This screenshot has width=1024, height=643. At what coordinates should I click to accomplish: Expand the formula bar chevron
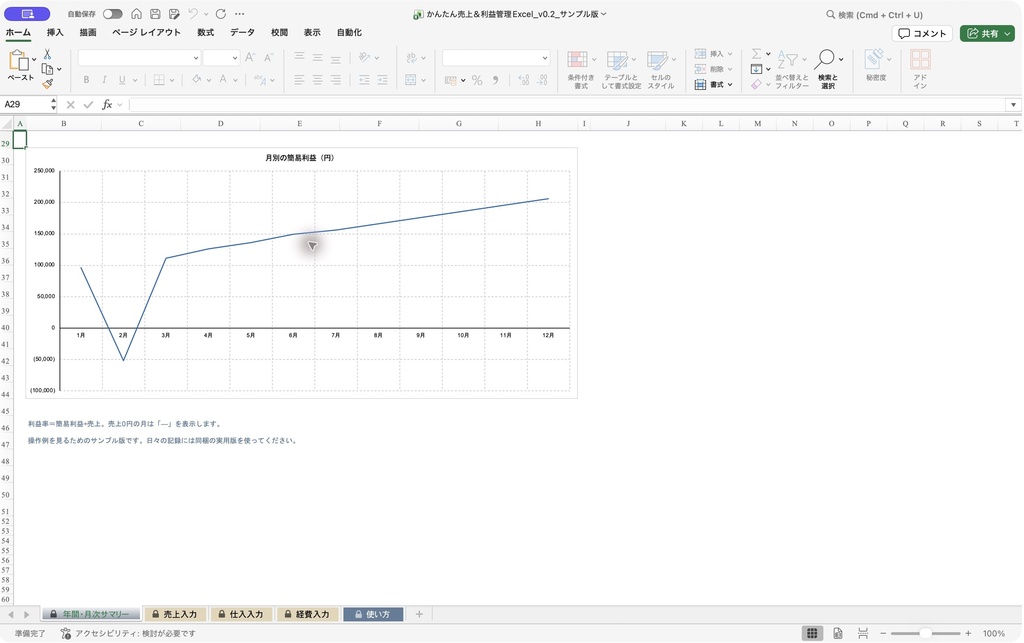pos(1013,104)
